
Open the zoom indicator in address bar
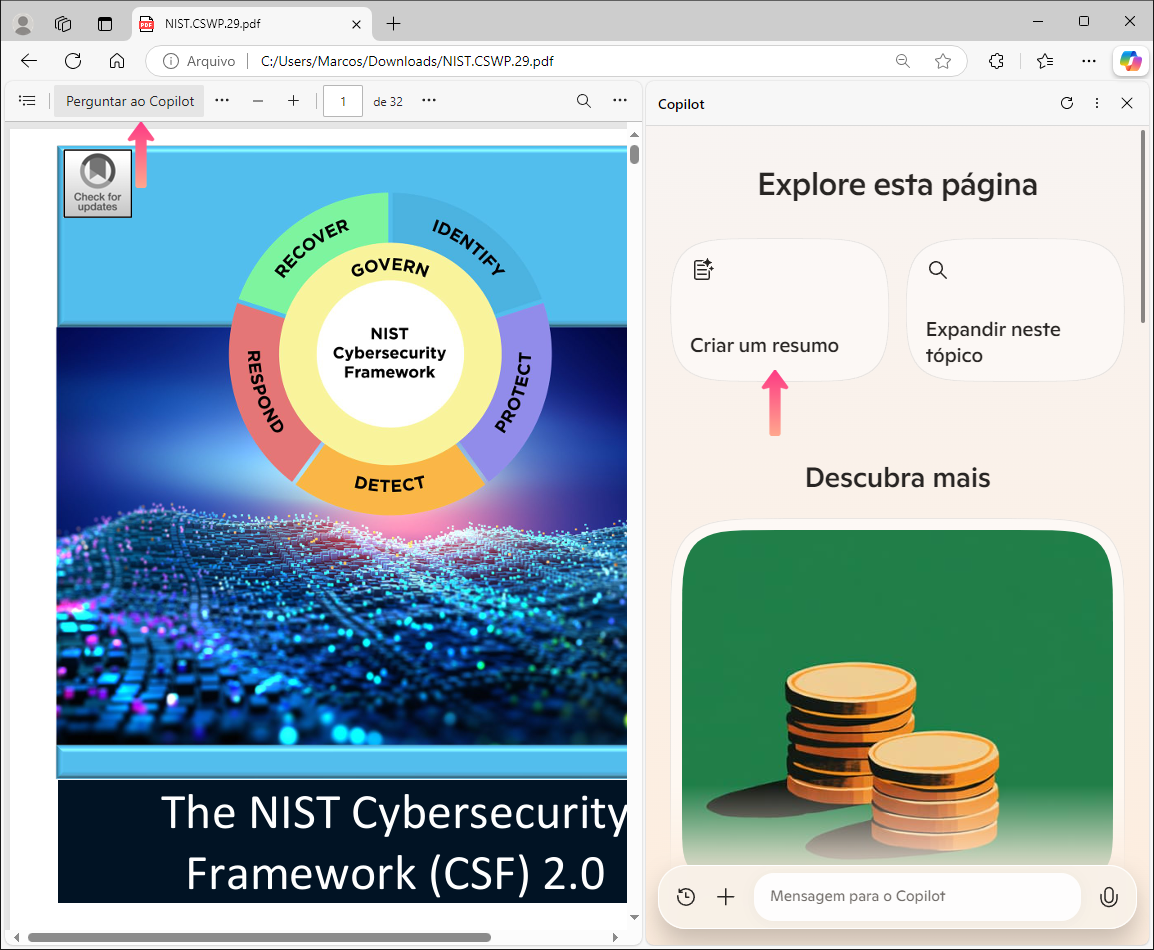pyautogui.click(x=902, y=61)
